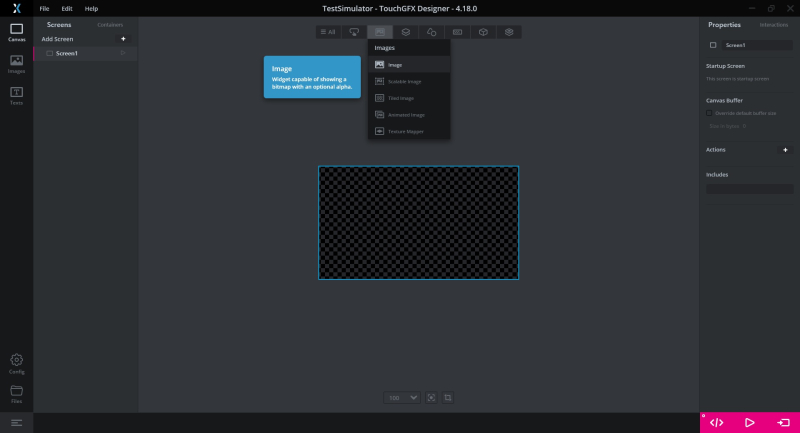Open the Config settings in the sidebar
Viewport: 800px width, 433px height.
(16, 362)
